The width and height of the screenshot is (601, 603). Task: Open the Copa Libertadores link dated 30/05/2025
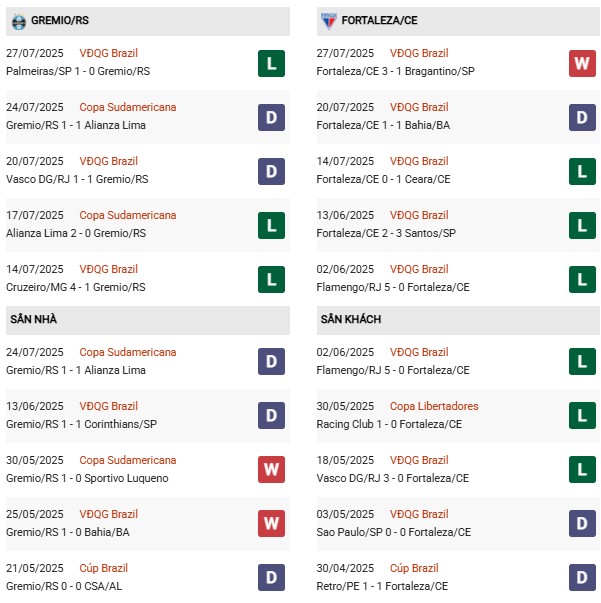point(434,406)
